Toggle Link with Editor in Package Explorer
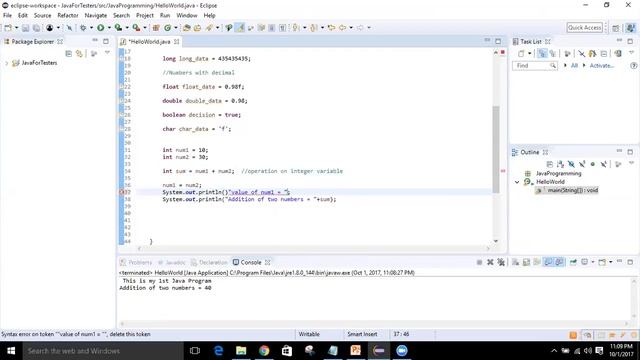 pyautogui.click(x=79, y=53)
